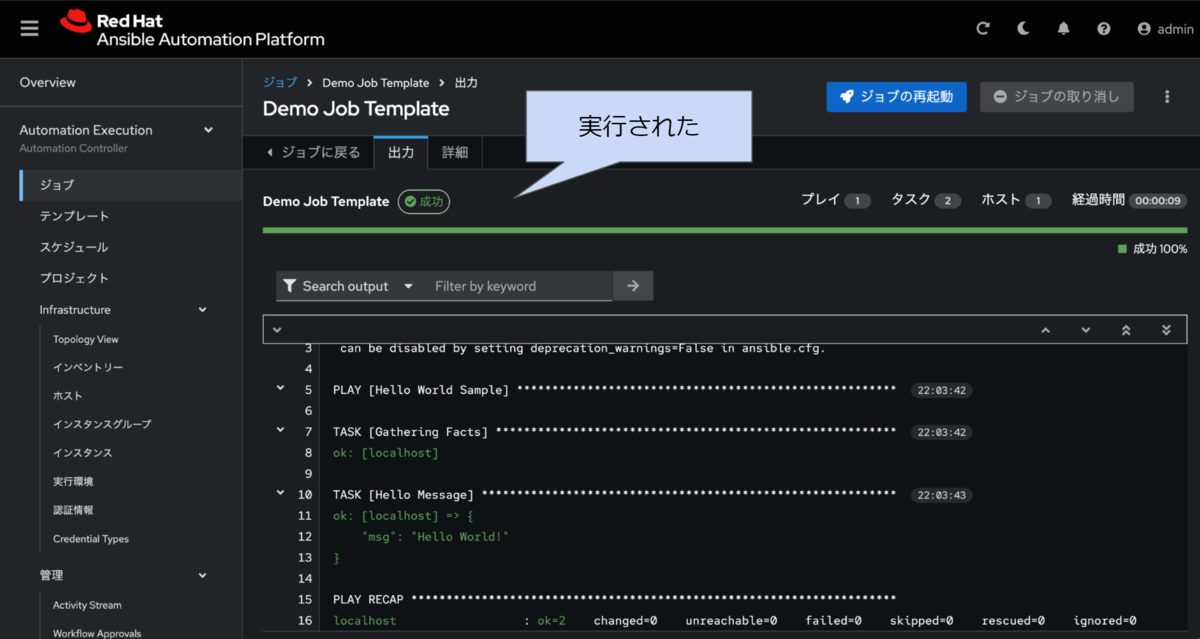1200x639 pixels.
Task: Open the notifications bell
Action: (x=1063, y=29)
